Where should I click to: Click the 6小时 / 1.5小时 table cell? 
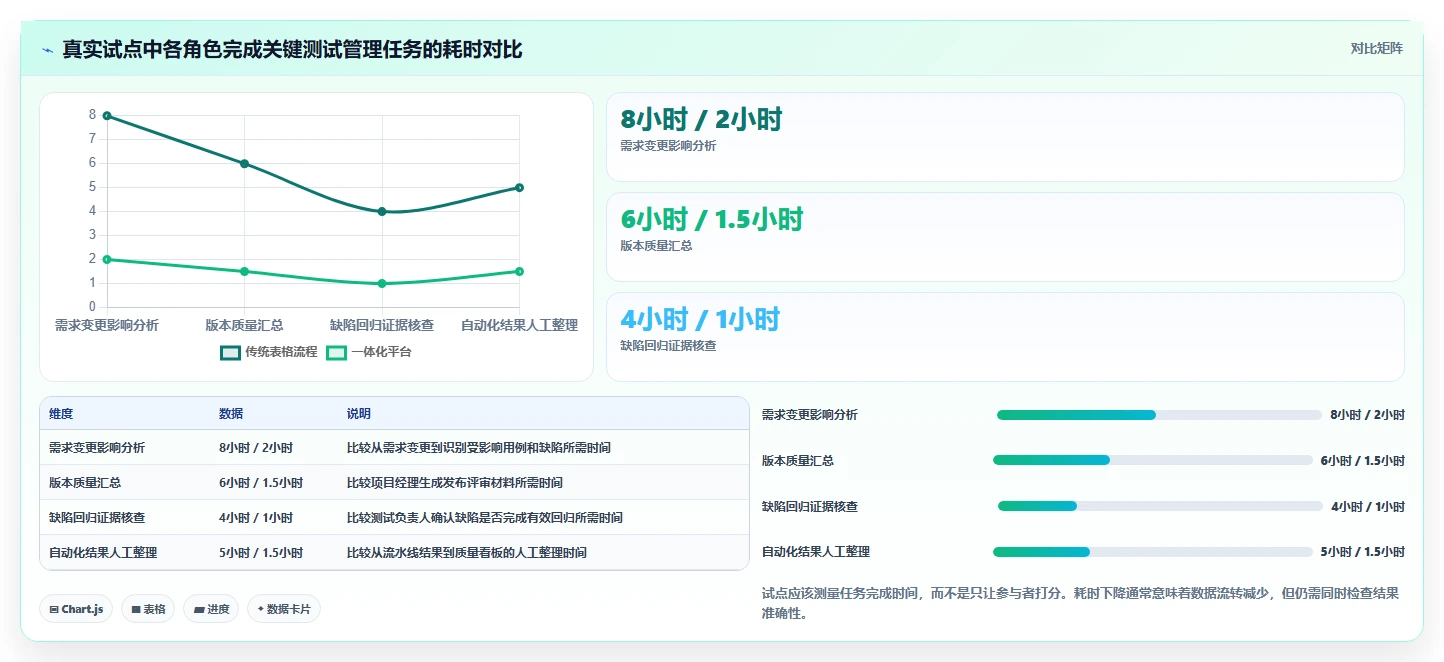[x=274, y=483]
